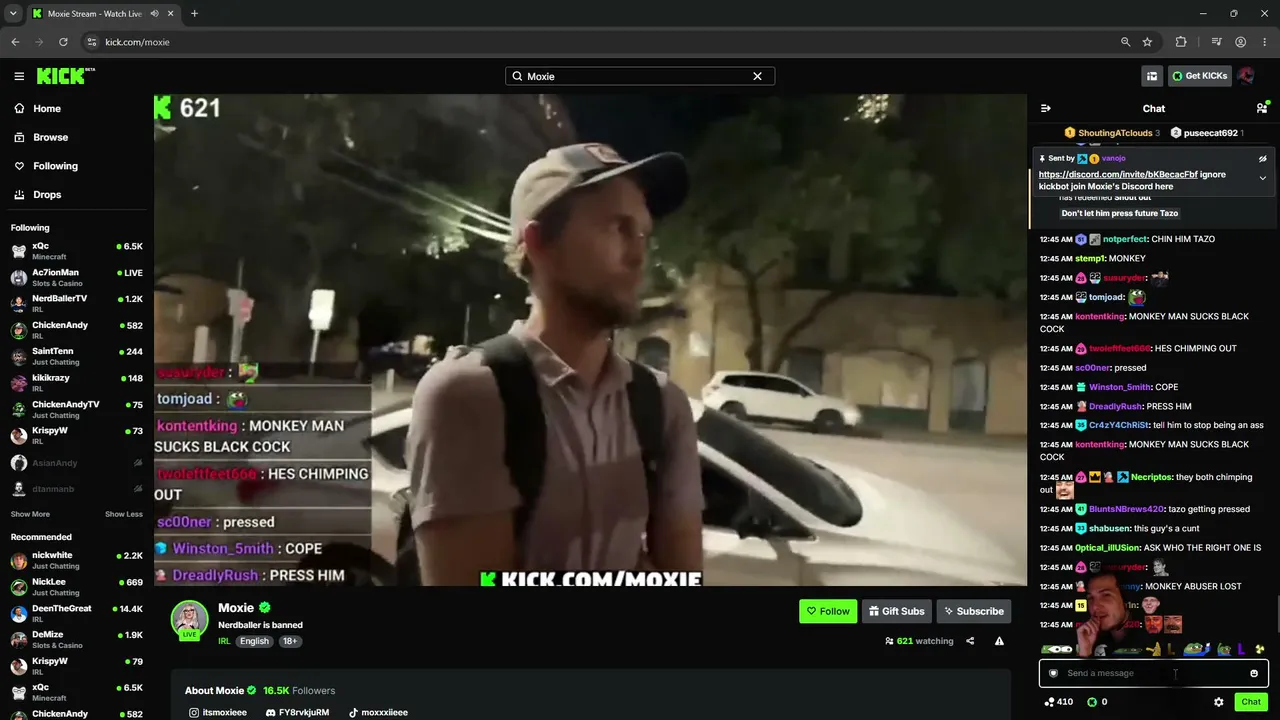Click the Get KICKs button
The height and width of the screenshot is (720, 1280).
(1199, 76)
